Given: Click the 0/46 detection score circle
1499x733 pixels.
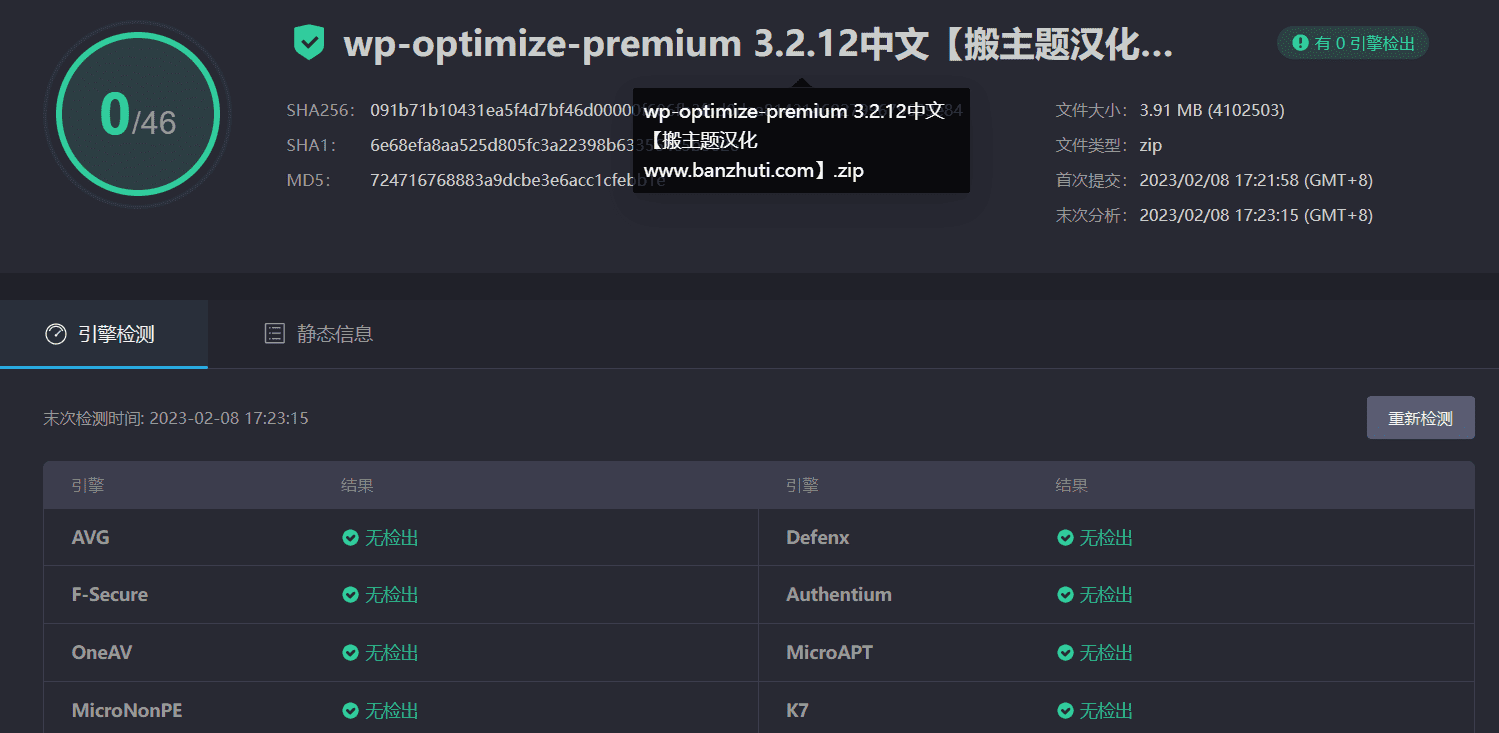Looking at the screenshot, I should click(x=138, y=114).
